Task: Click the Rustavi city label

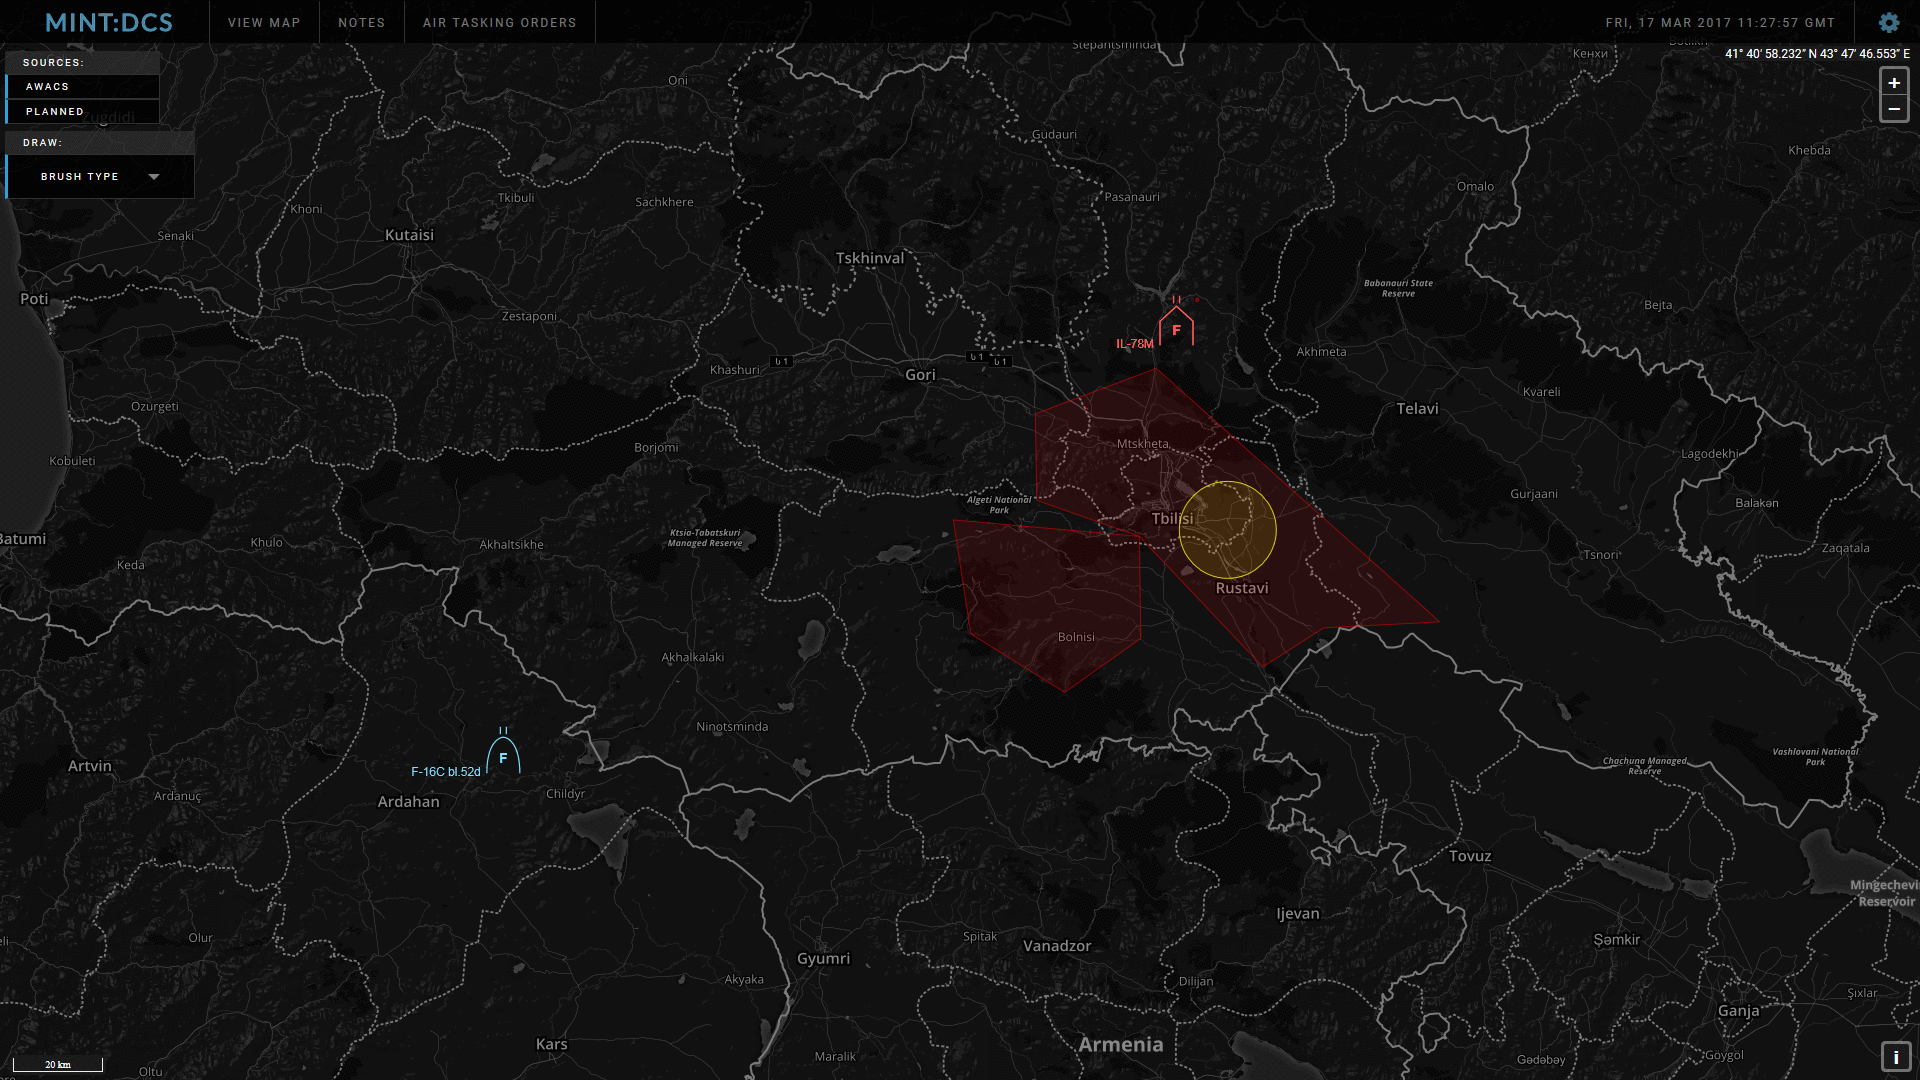Action: (x=1242, y=588)
